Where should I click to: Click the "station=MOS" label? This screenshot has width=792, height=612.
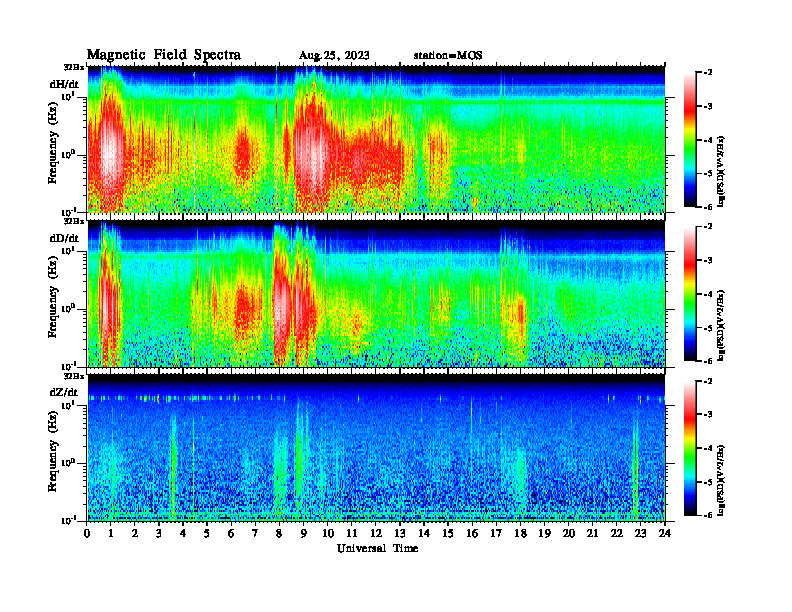click(x=448, y=56)
